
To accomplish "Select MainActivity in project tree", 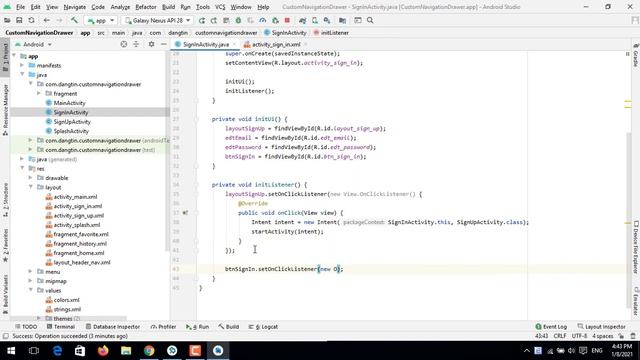I will 69,103.
